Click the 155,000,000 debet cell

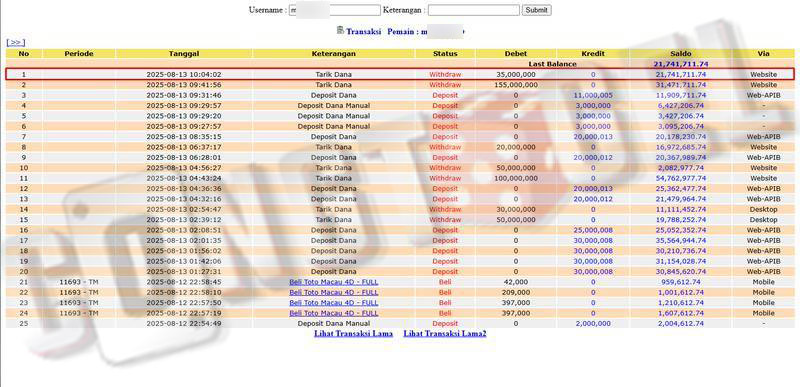515,85
